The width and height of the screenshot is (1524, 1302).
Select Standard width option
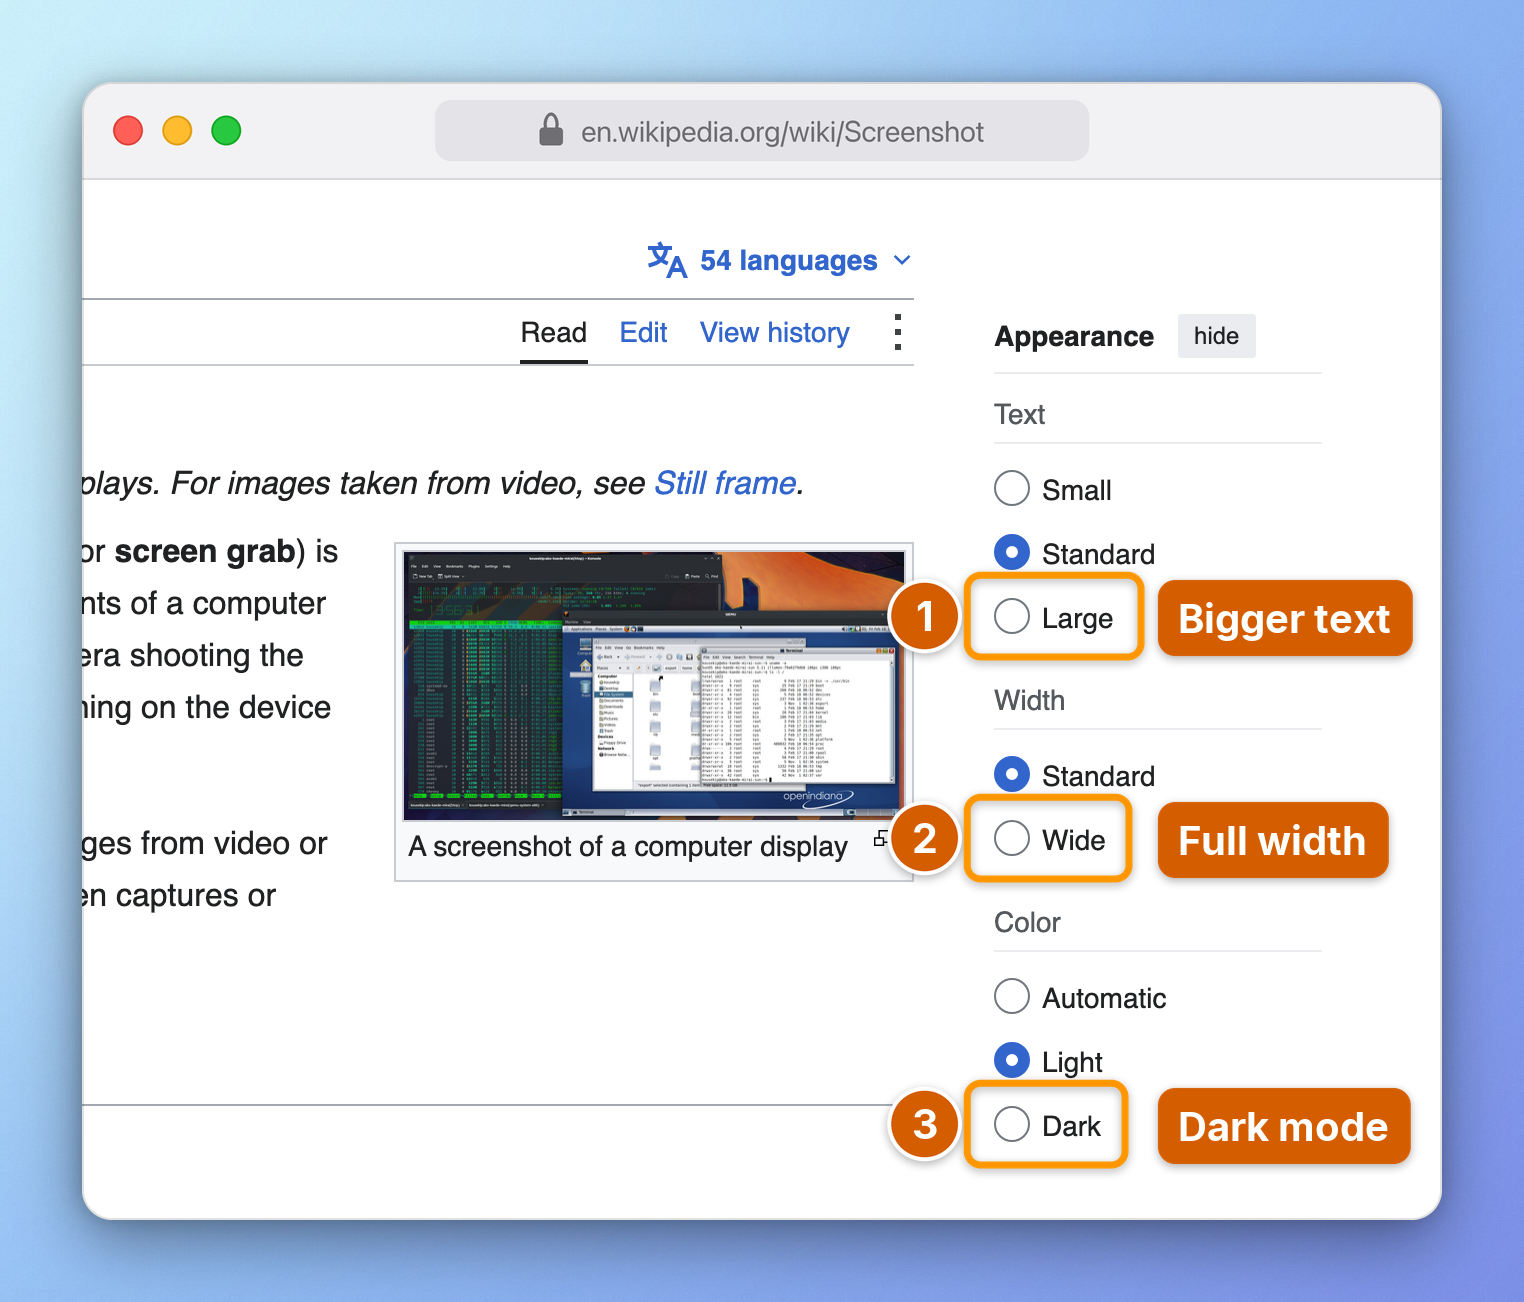coord(1012,774)
